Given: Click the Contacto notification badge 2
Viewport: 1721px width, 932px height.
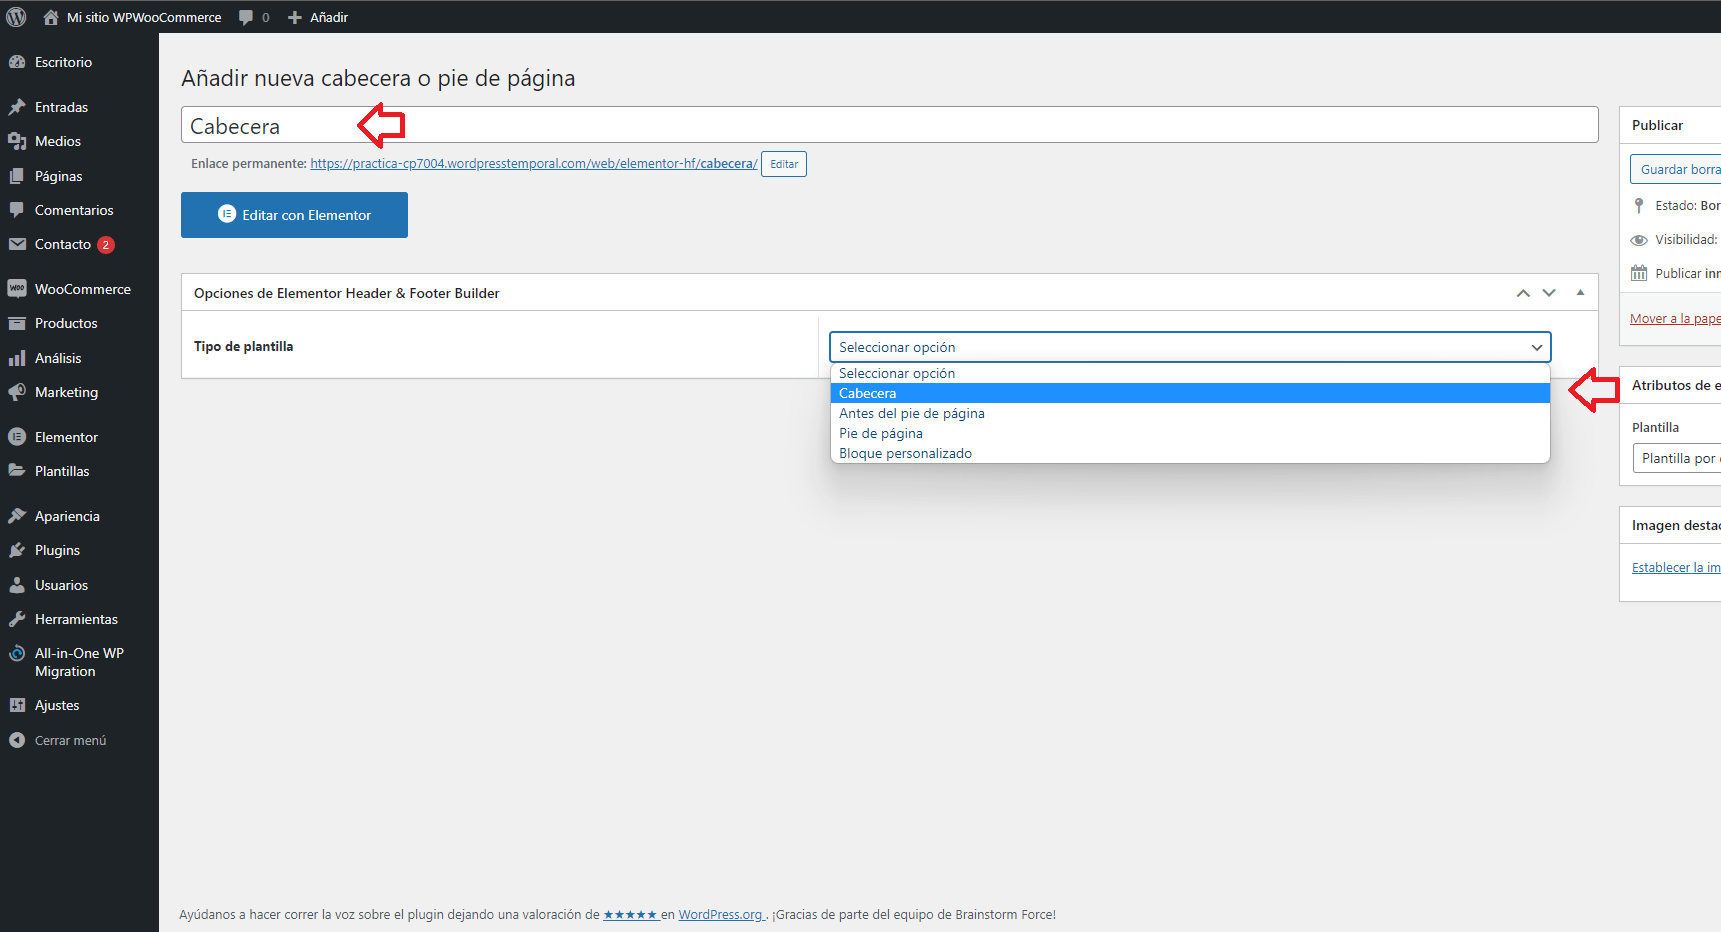Looking at the screenshot, I should click(106, 245).
